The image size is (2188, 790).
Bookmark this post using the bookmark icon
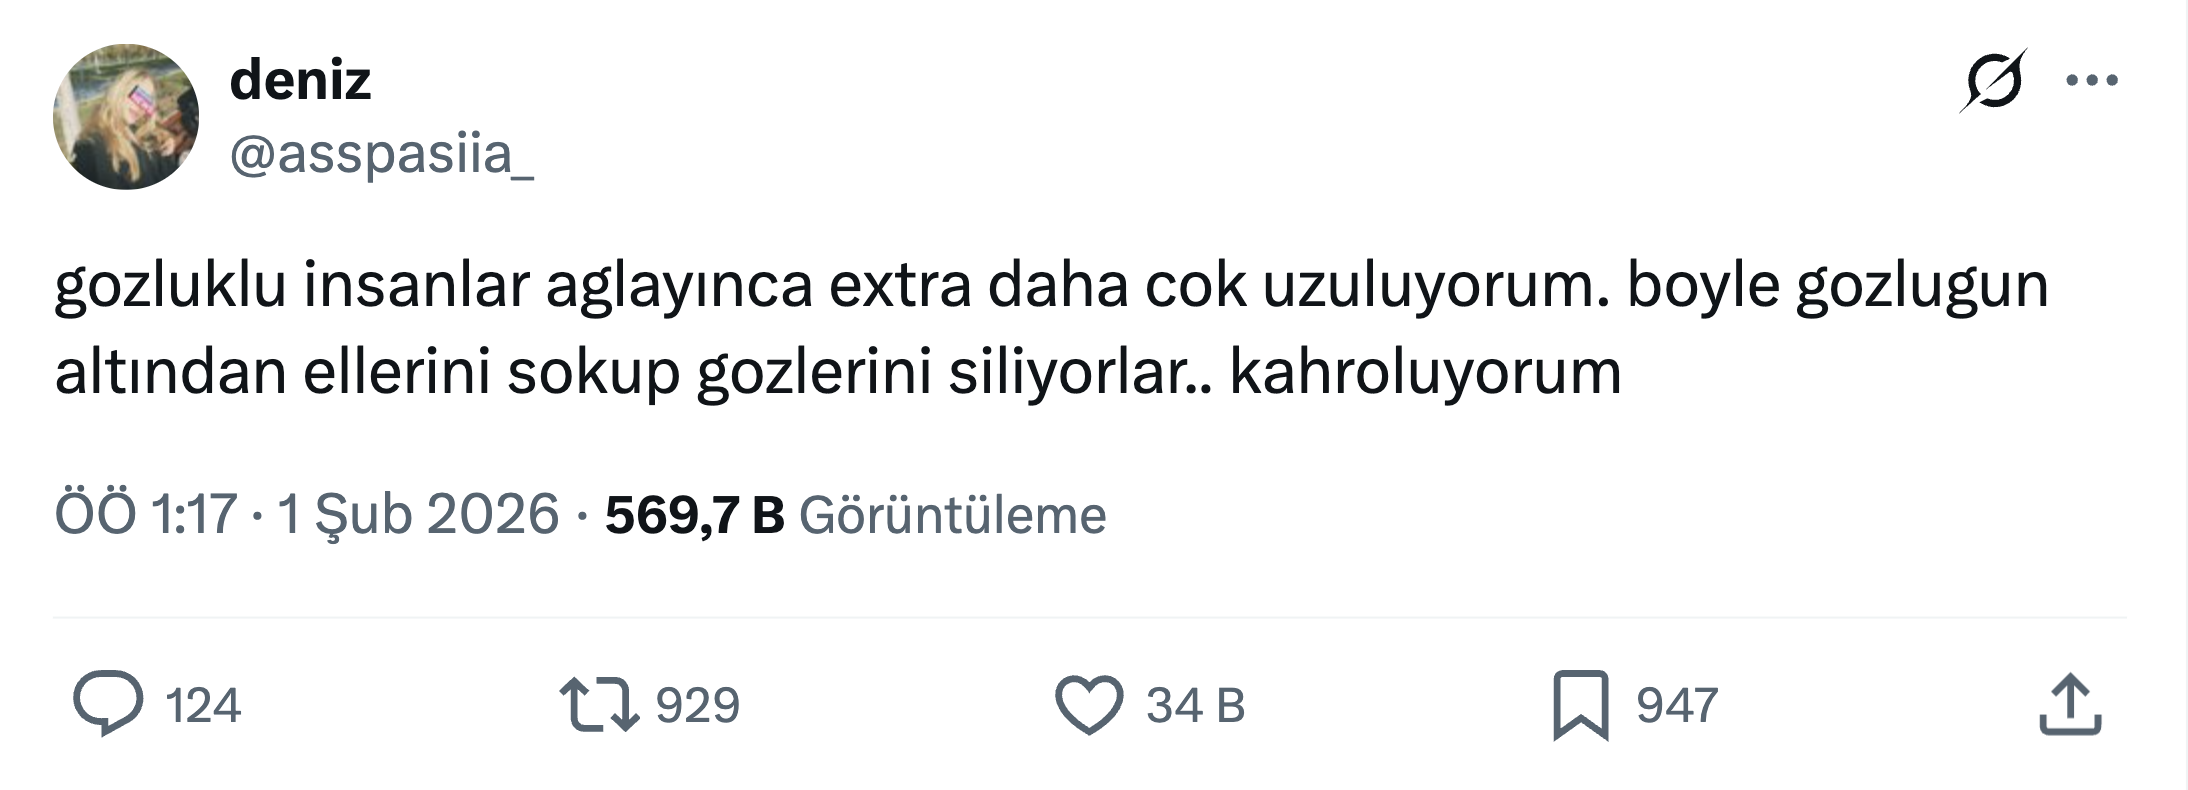(x=1580, y=705)
